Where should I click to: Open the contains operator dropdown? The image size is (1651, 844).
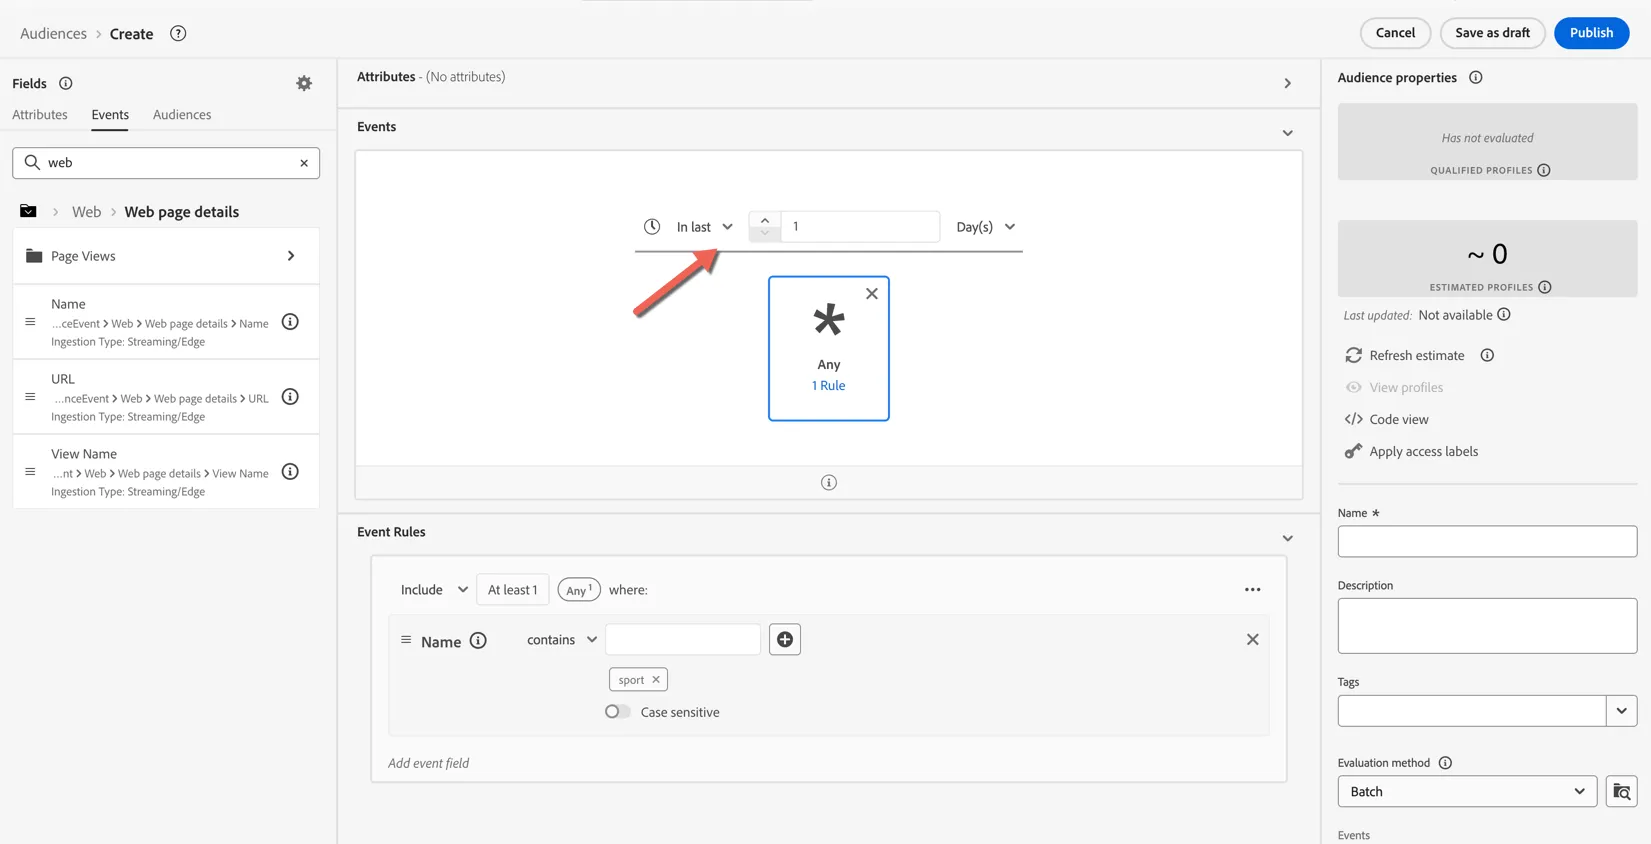tap(562, 640)
